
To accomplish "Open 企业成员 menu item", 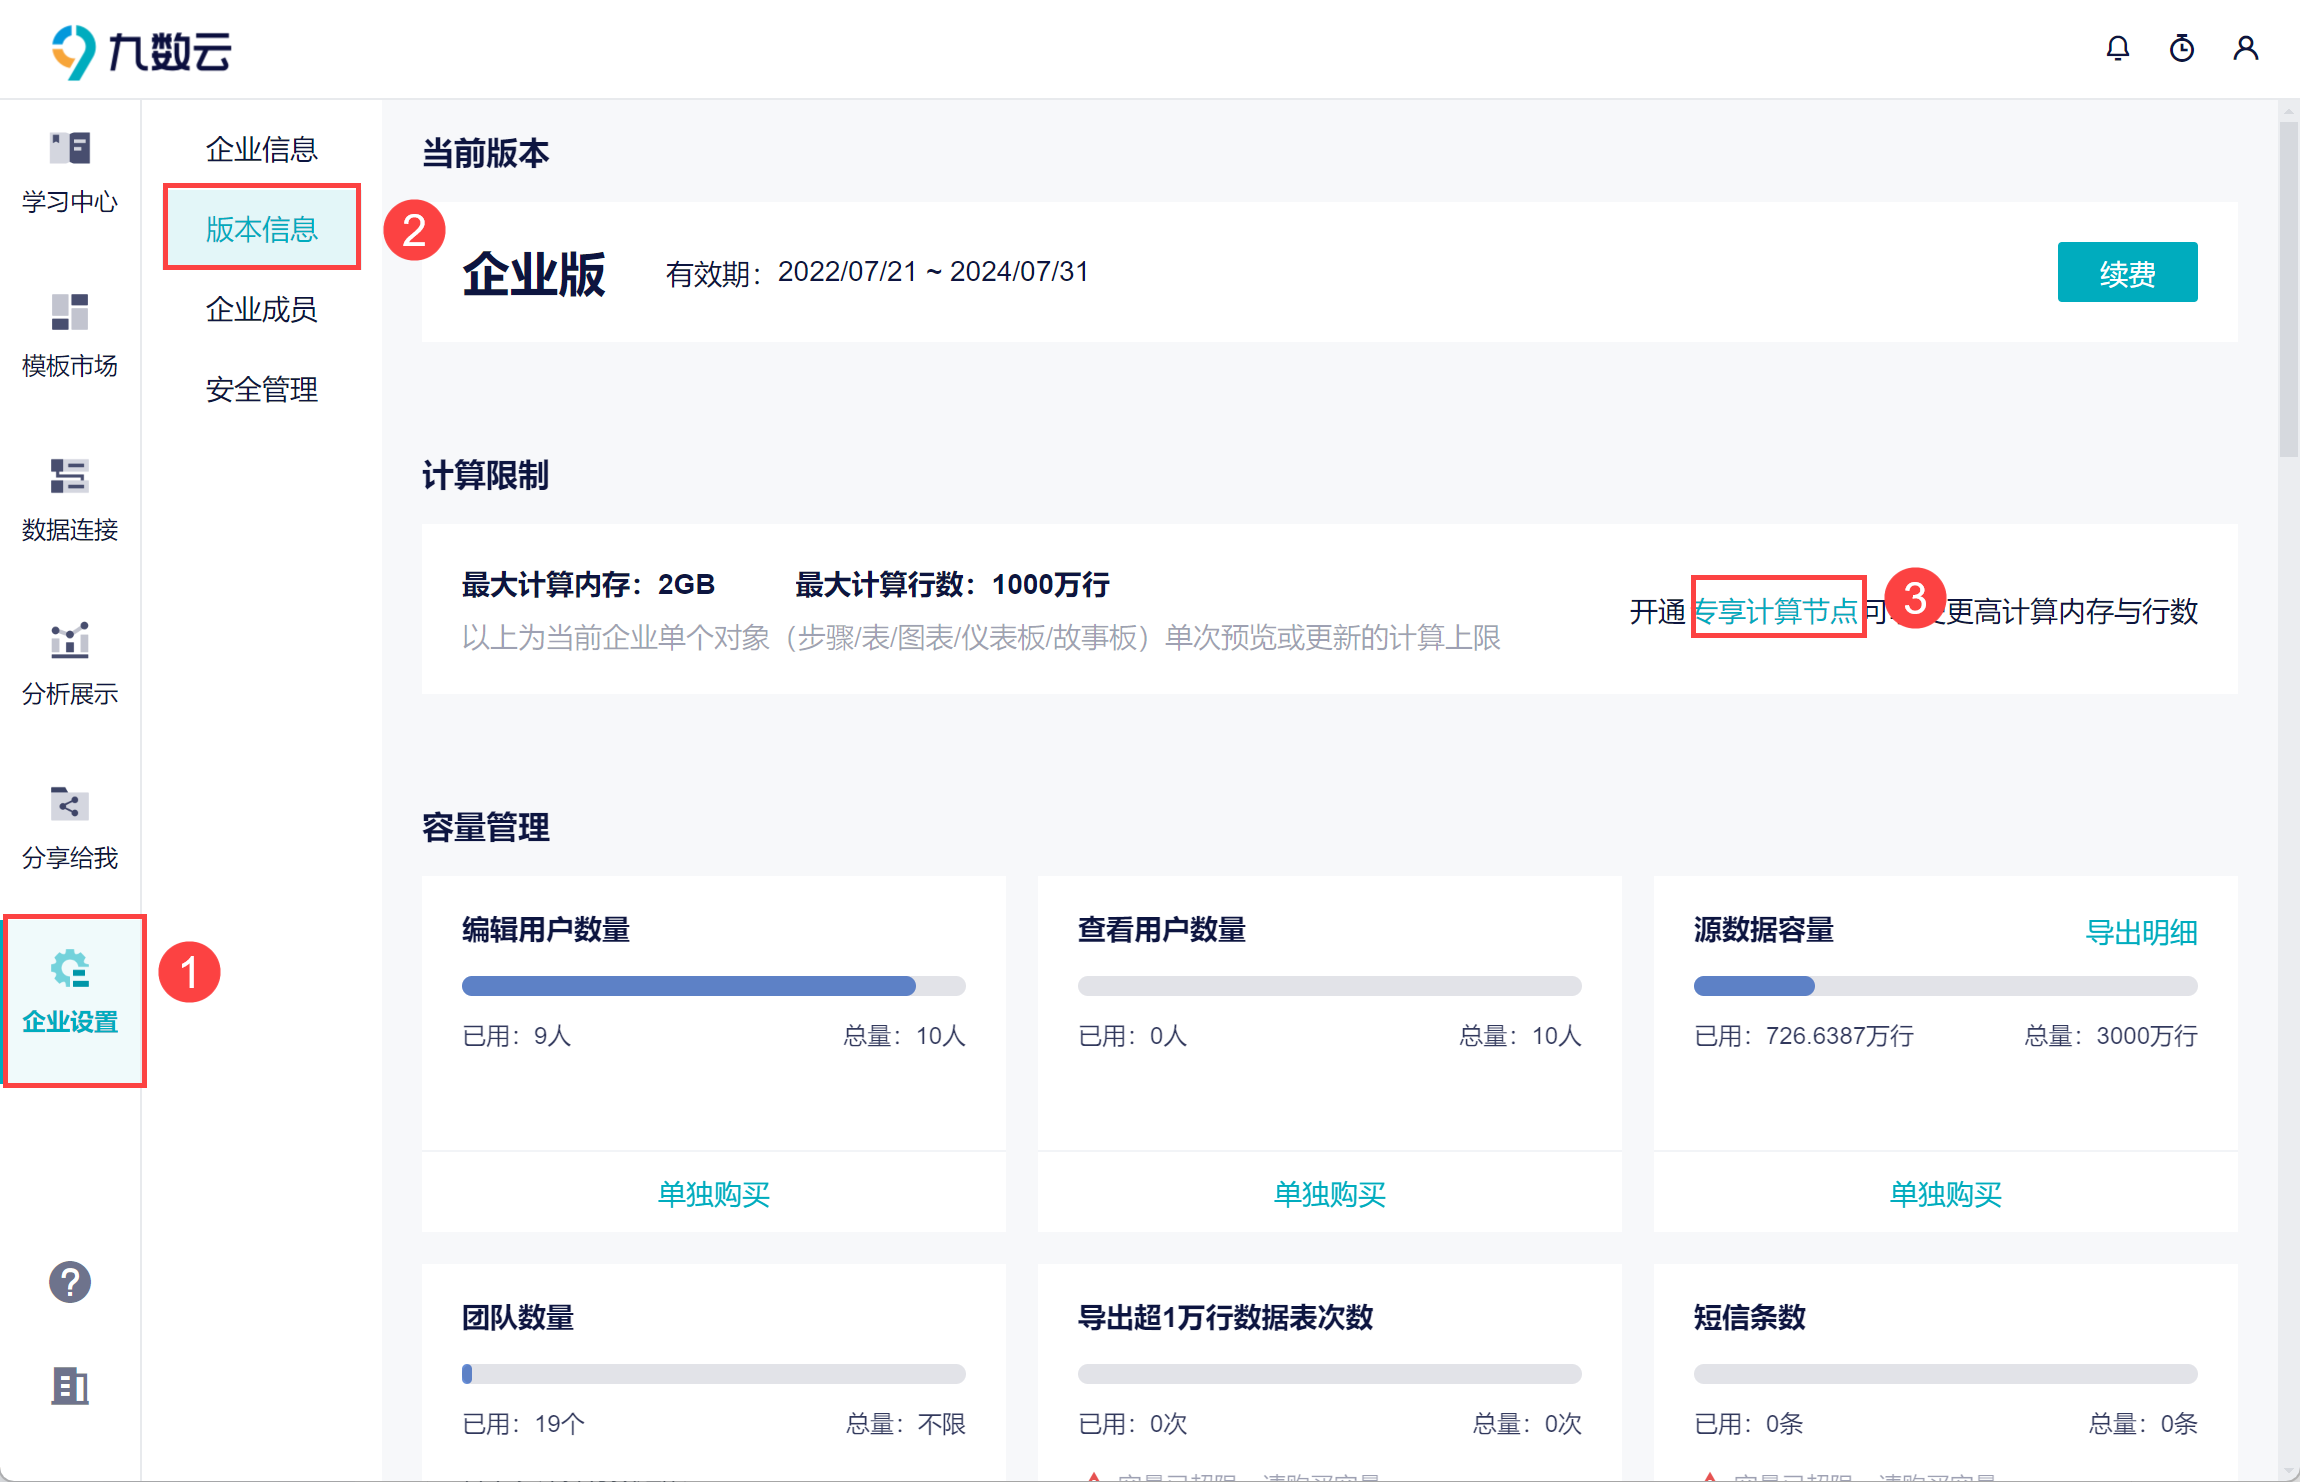I will [261, 309].
